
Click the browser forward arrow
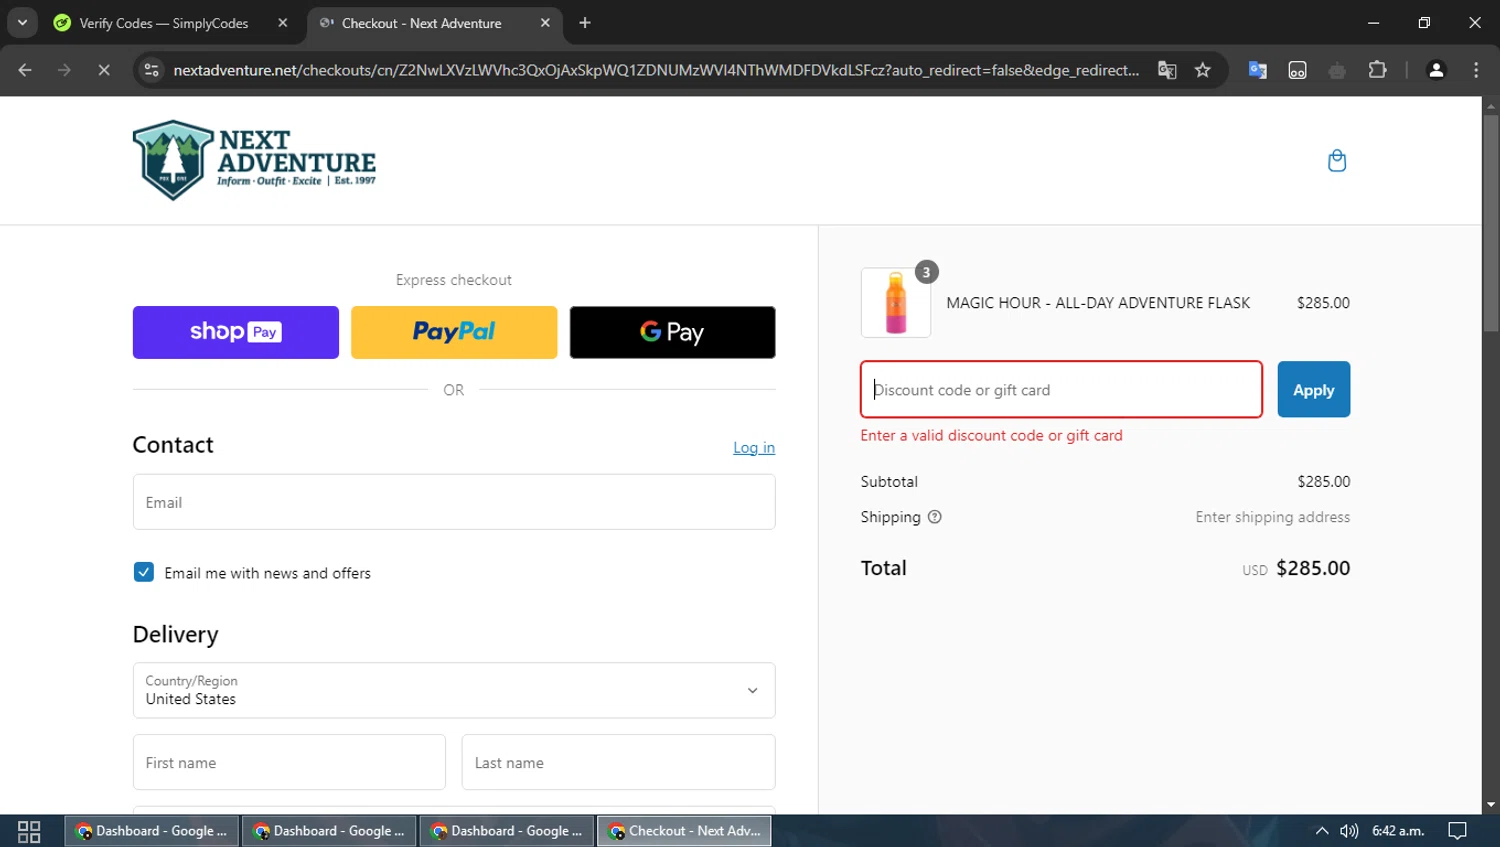pos(64,70)
